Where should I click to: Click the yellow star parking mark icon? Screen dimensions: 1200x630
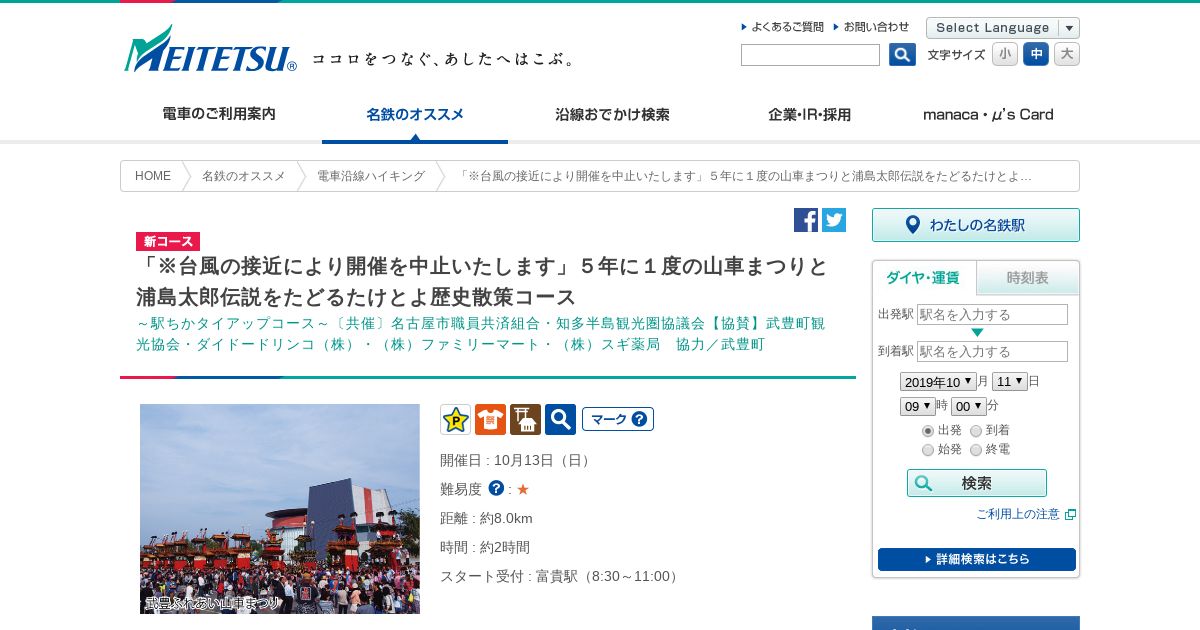[455, 419]
